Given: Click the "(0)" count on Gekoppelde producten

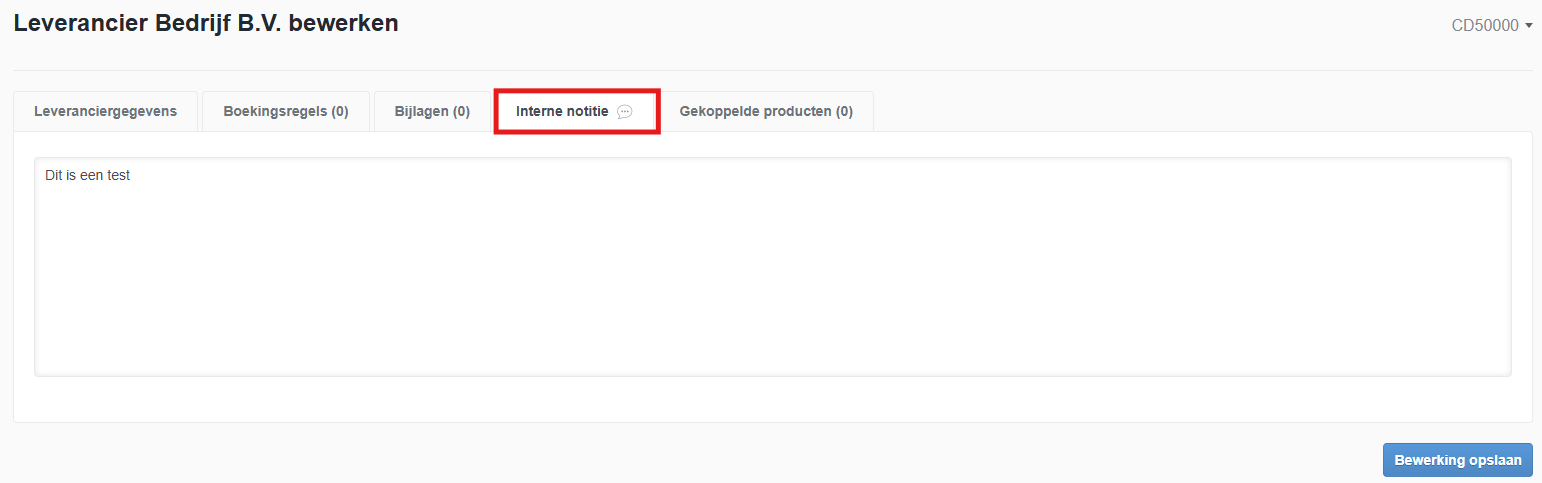Looking at the screenshot, I should pos(844,111).
